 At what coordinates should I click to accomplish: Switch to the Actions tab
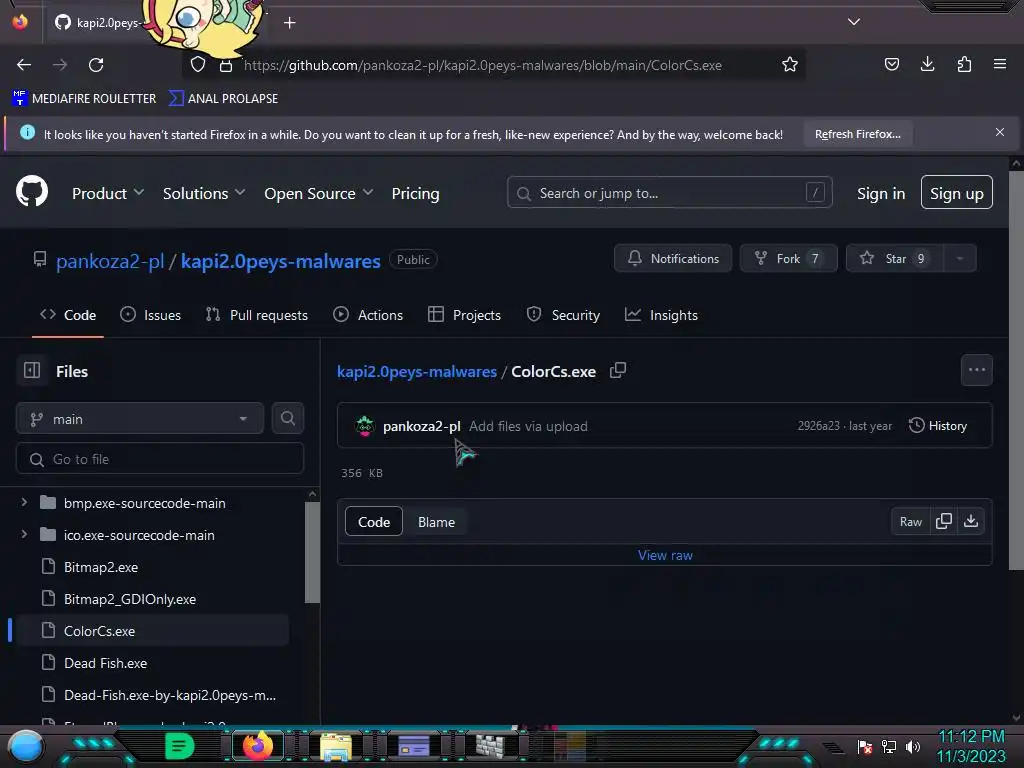pyautogui.click(x=368, y=315)
